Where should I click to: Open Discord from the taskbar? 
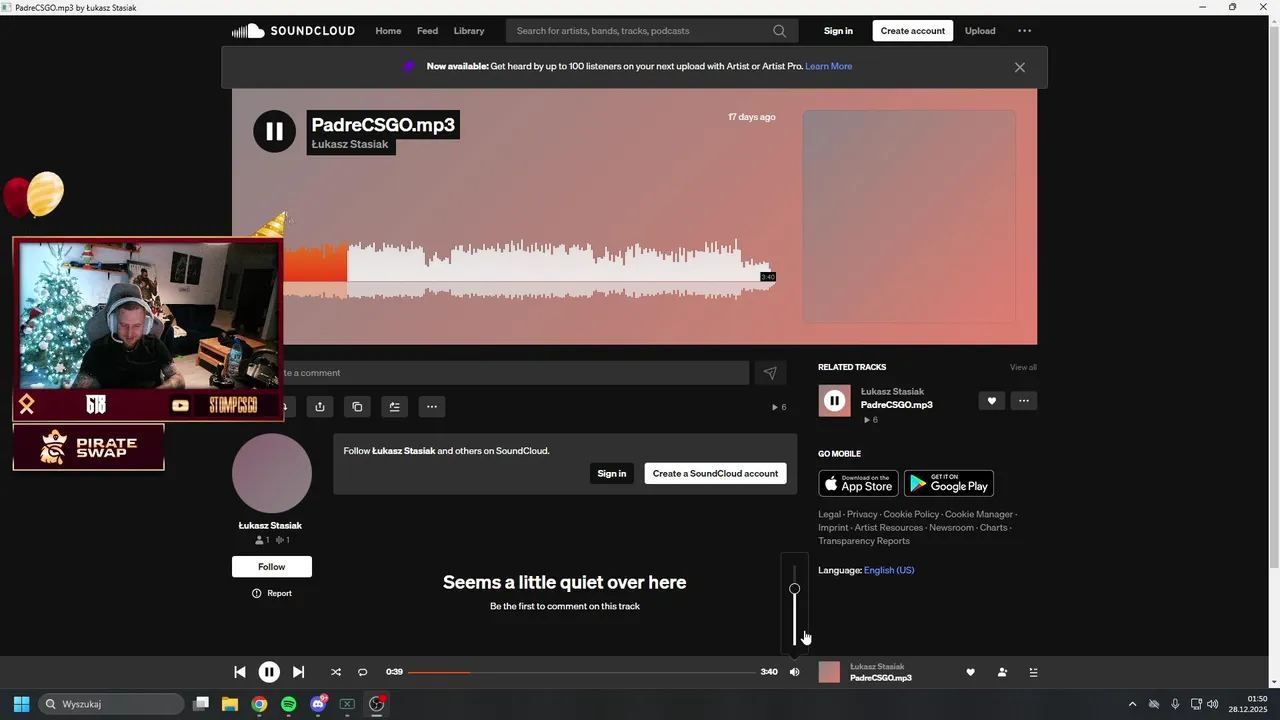click(318, 704)
